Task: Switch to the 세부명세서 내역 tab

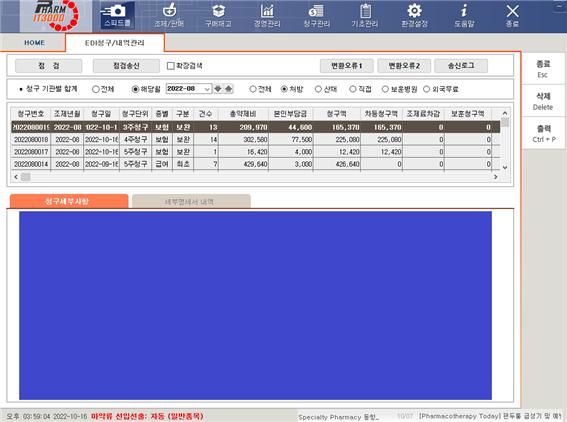Action: tap(191, 201)
